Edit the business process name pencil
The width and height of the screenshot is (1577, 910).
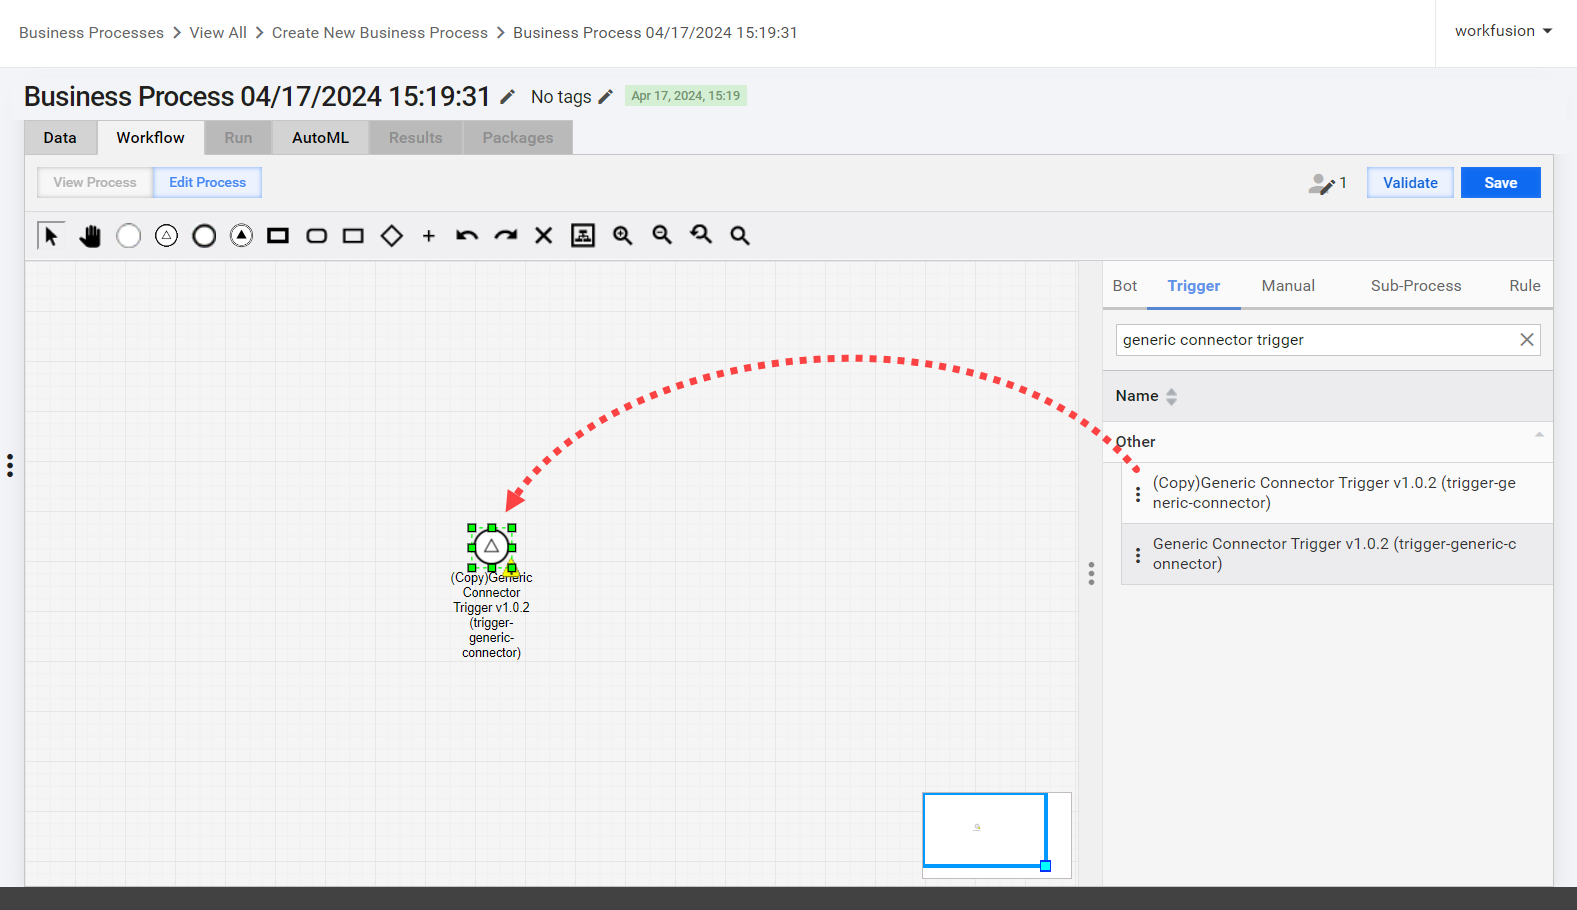508,97
